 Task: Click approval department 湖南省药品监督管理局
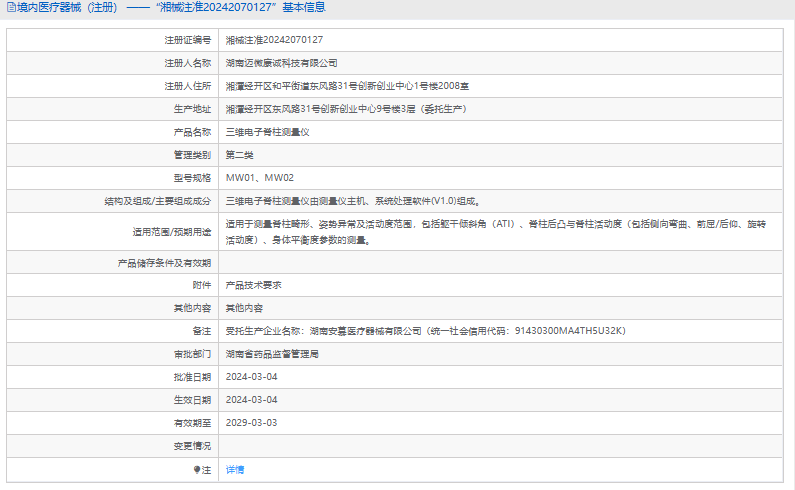[x=272, y=354]
